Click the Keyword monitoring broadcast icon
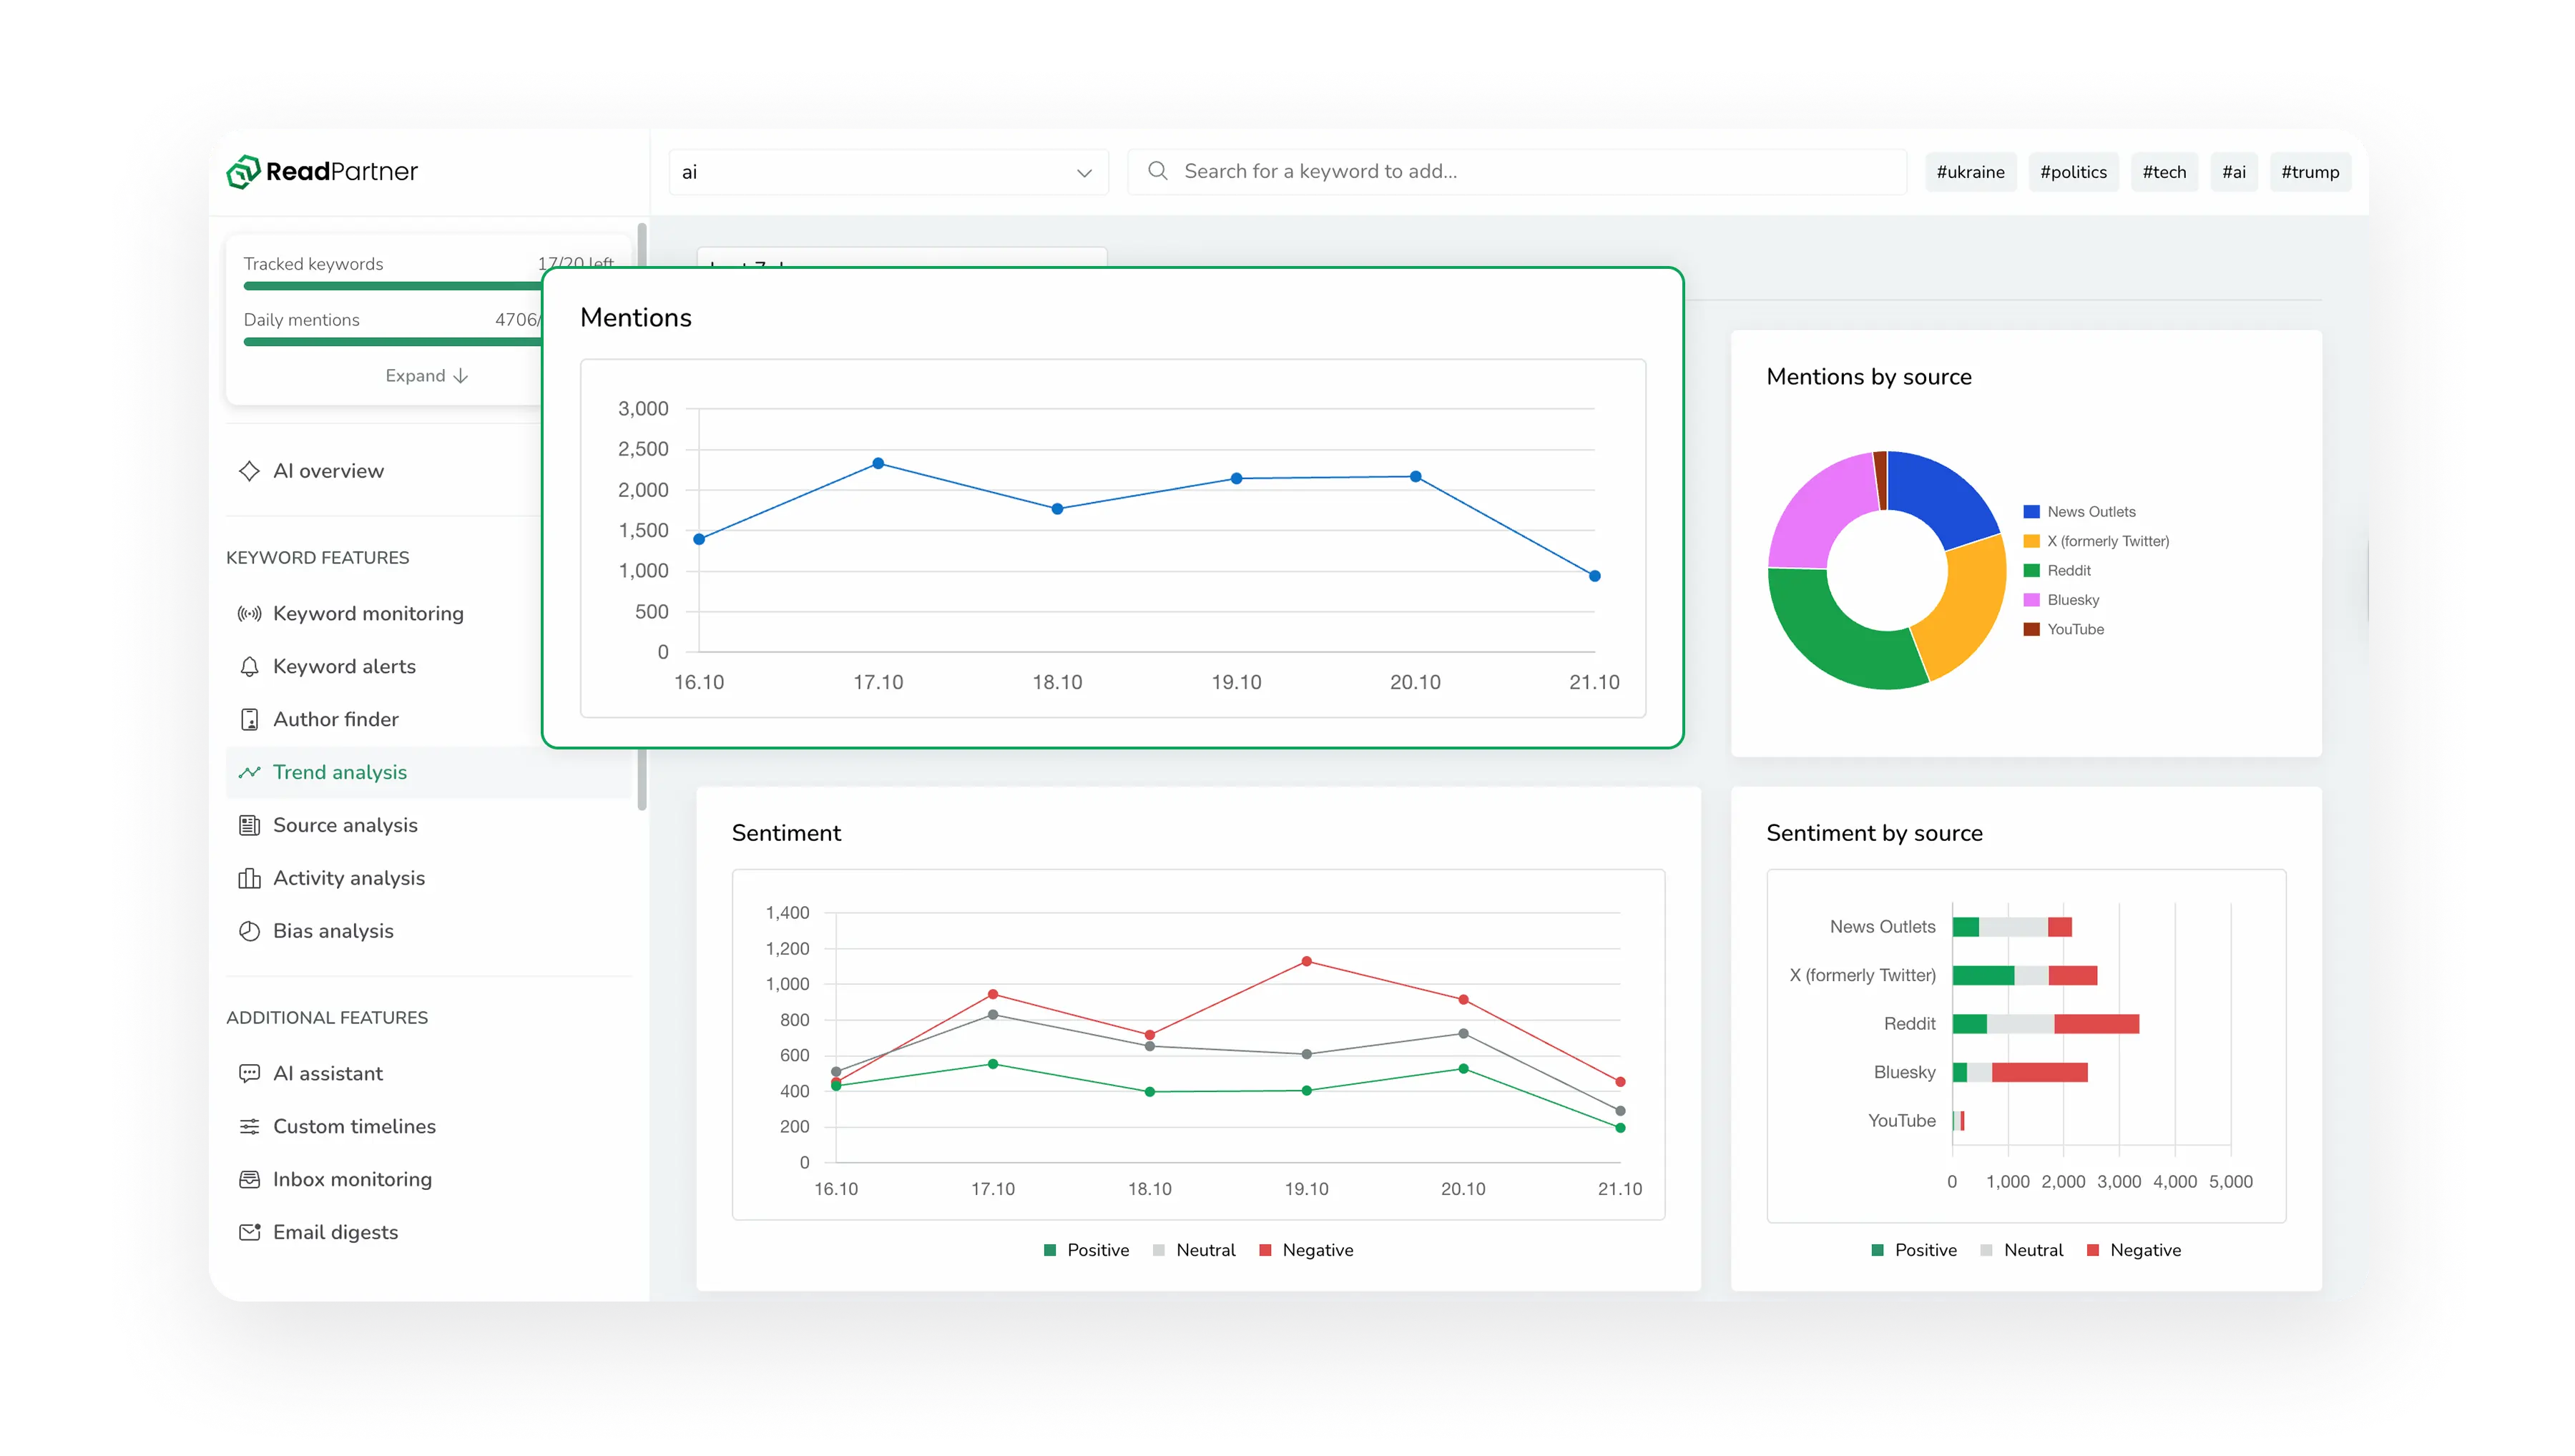2575x1456 pixels. point(249,614)
